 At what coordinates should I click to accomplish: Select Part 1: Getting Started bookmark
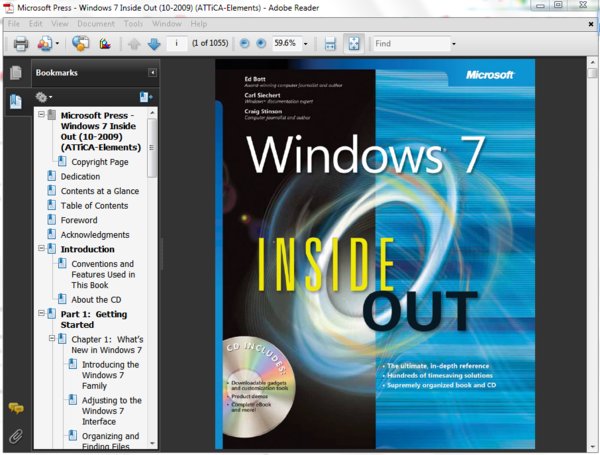[94, 320]
